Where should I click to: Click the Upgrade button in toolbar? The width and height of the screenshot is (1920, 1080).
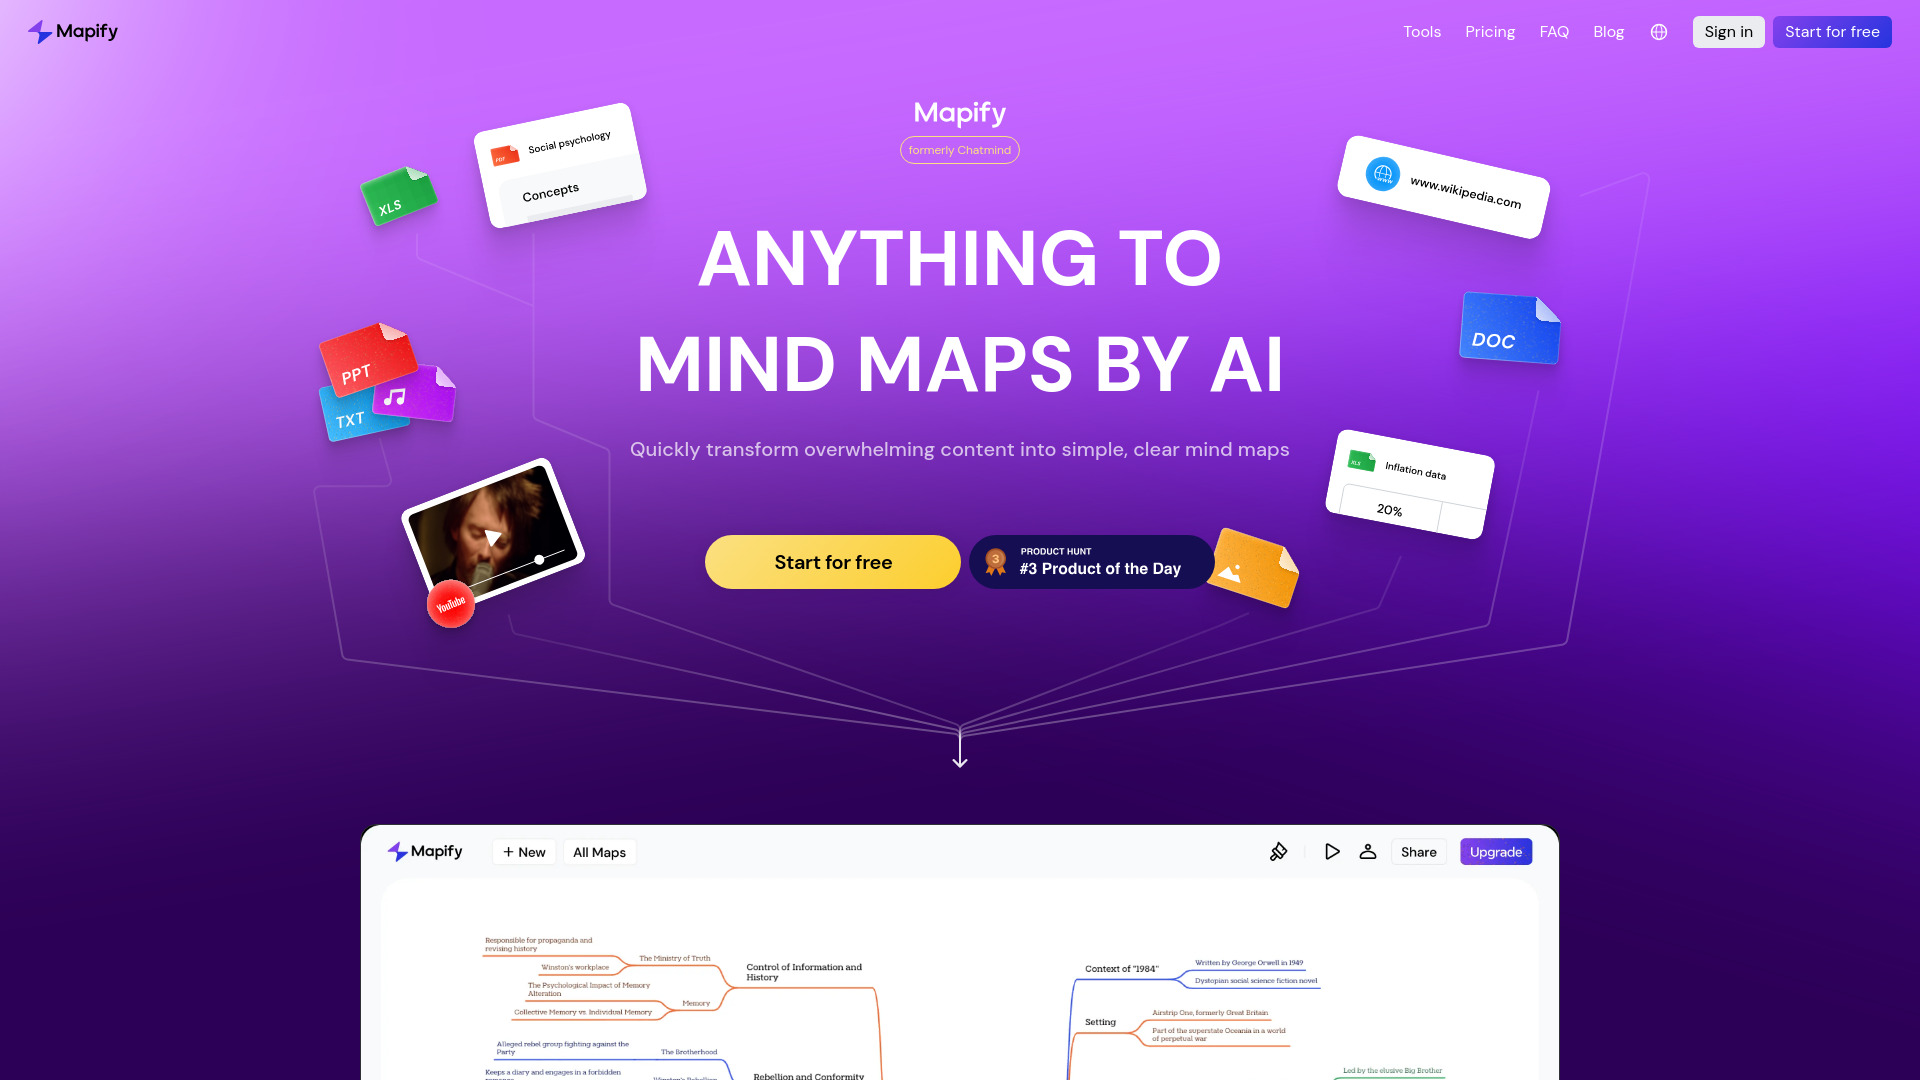pyautogui.click(x=1495, y=852)
